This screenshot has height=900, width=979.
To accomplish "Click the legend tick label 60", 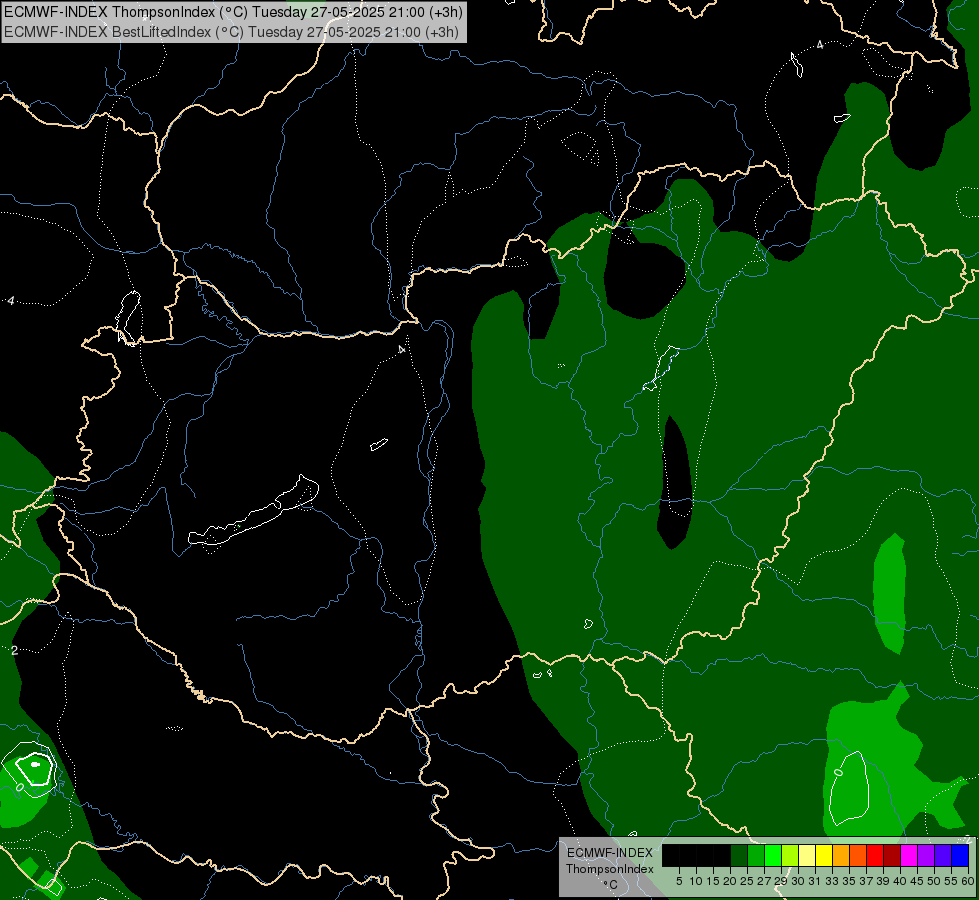I will [x=968, y=881].
